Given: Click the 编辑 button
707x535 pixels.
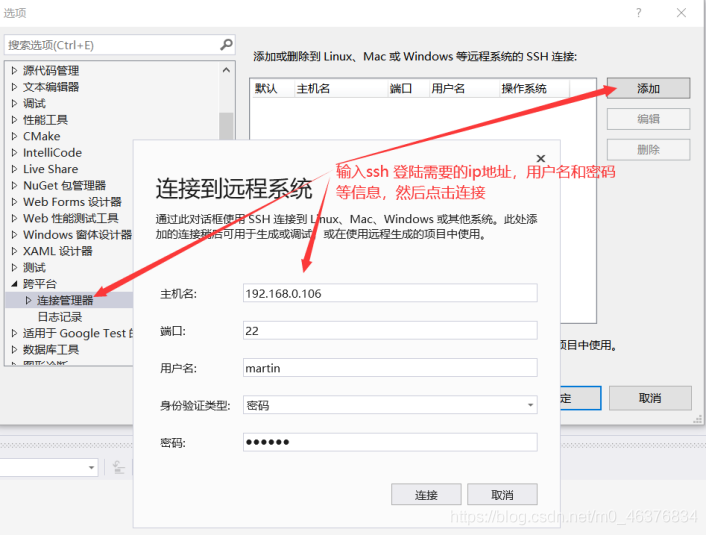Looking at the screenshot, I should point(648,119).
